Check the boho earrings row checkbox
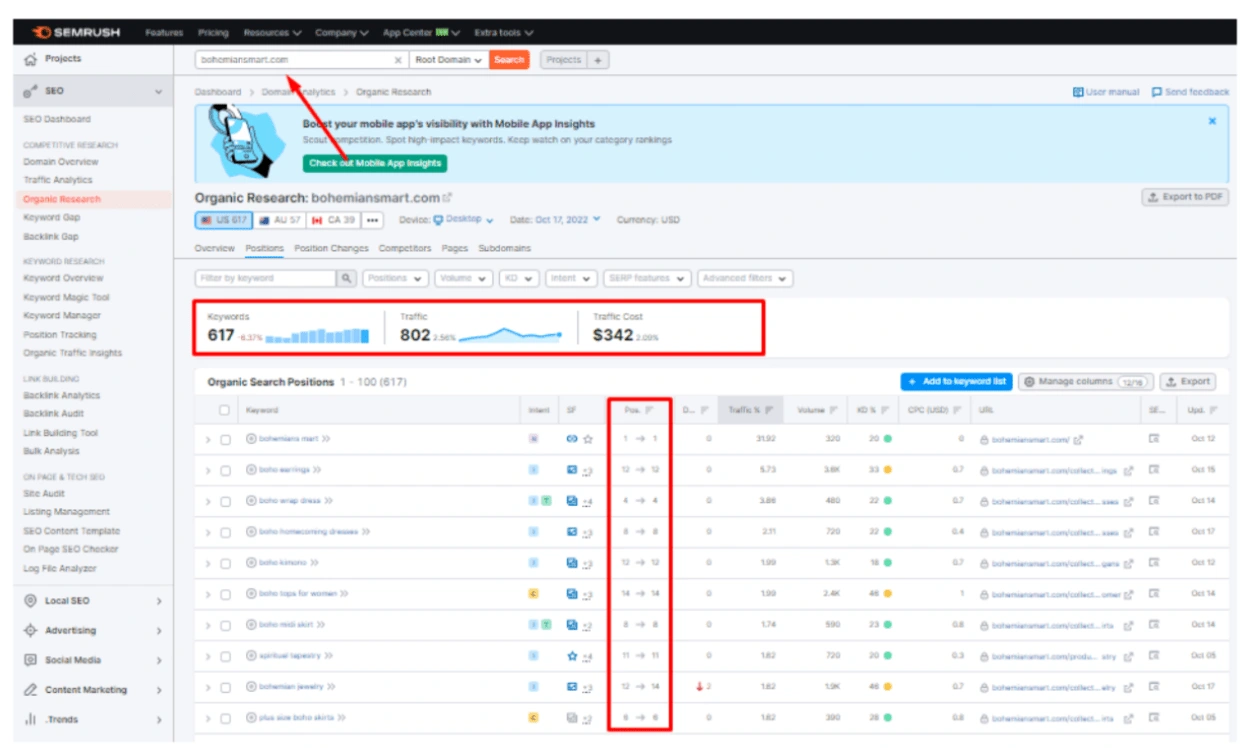1253x748 pixels. click(225, 470)
